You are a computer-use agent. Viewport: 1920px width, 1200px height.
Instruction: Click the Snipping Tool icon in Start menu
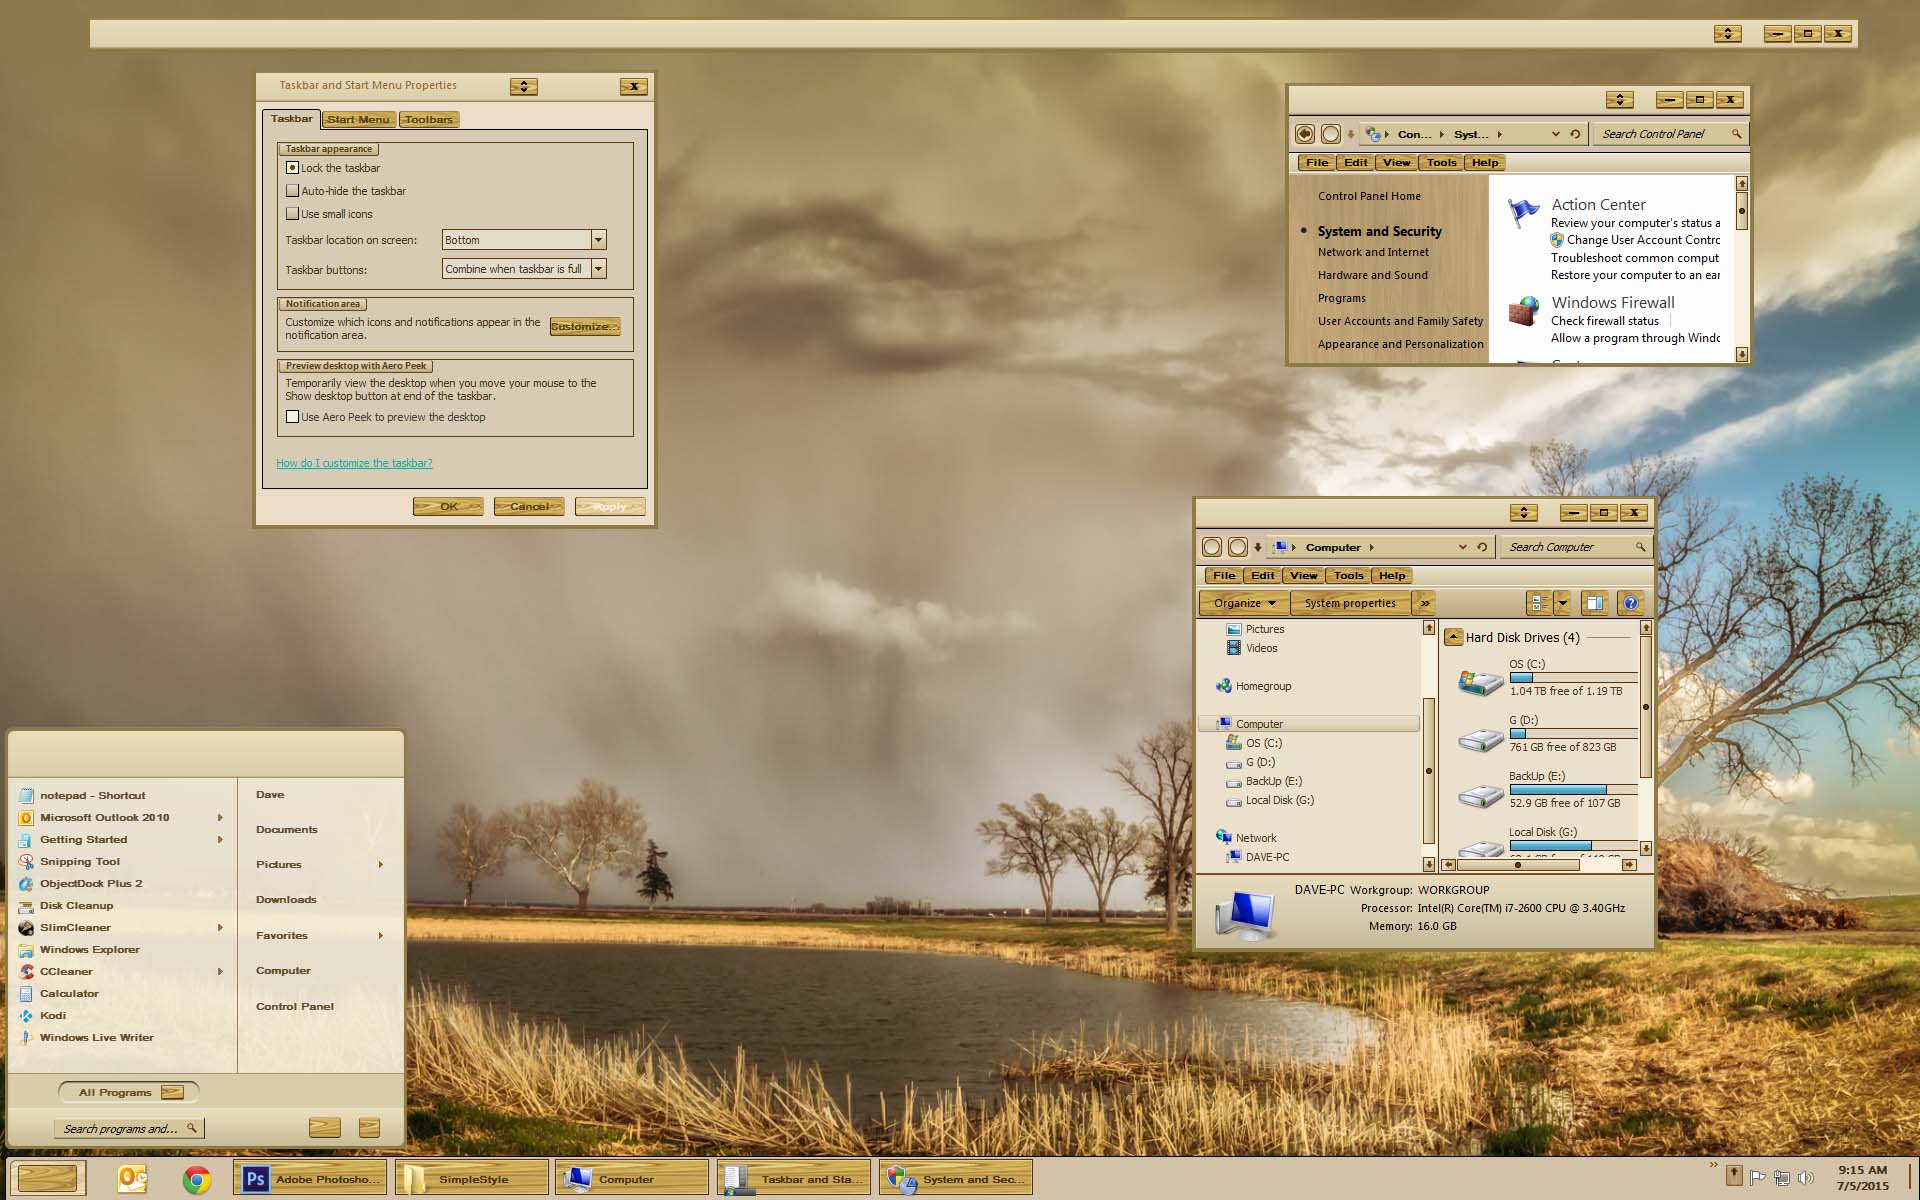coord(26,861)
